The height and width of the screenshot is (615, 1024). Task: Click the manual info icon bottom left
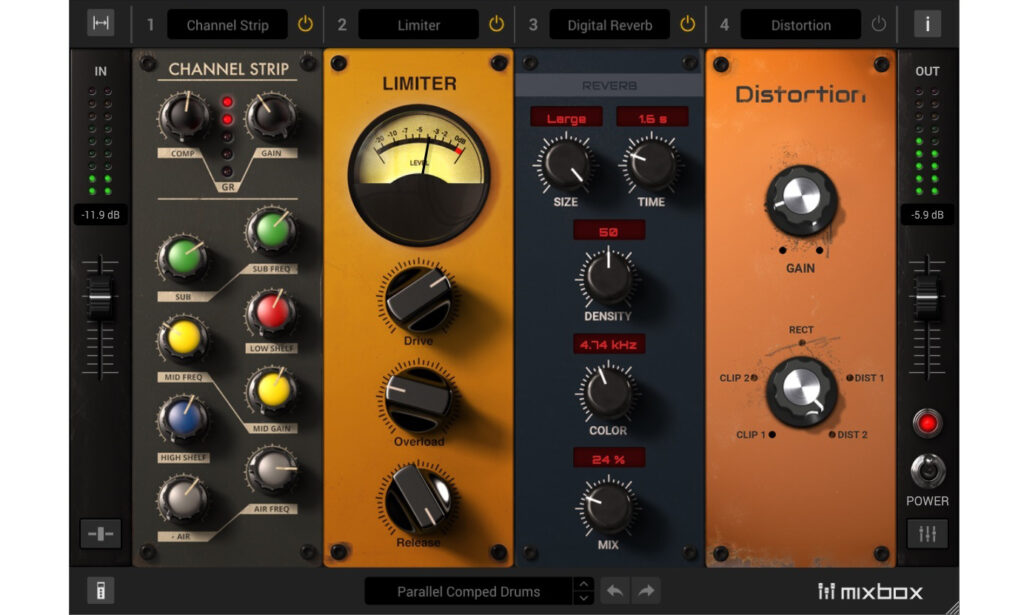[99, 591]
